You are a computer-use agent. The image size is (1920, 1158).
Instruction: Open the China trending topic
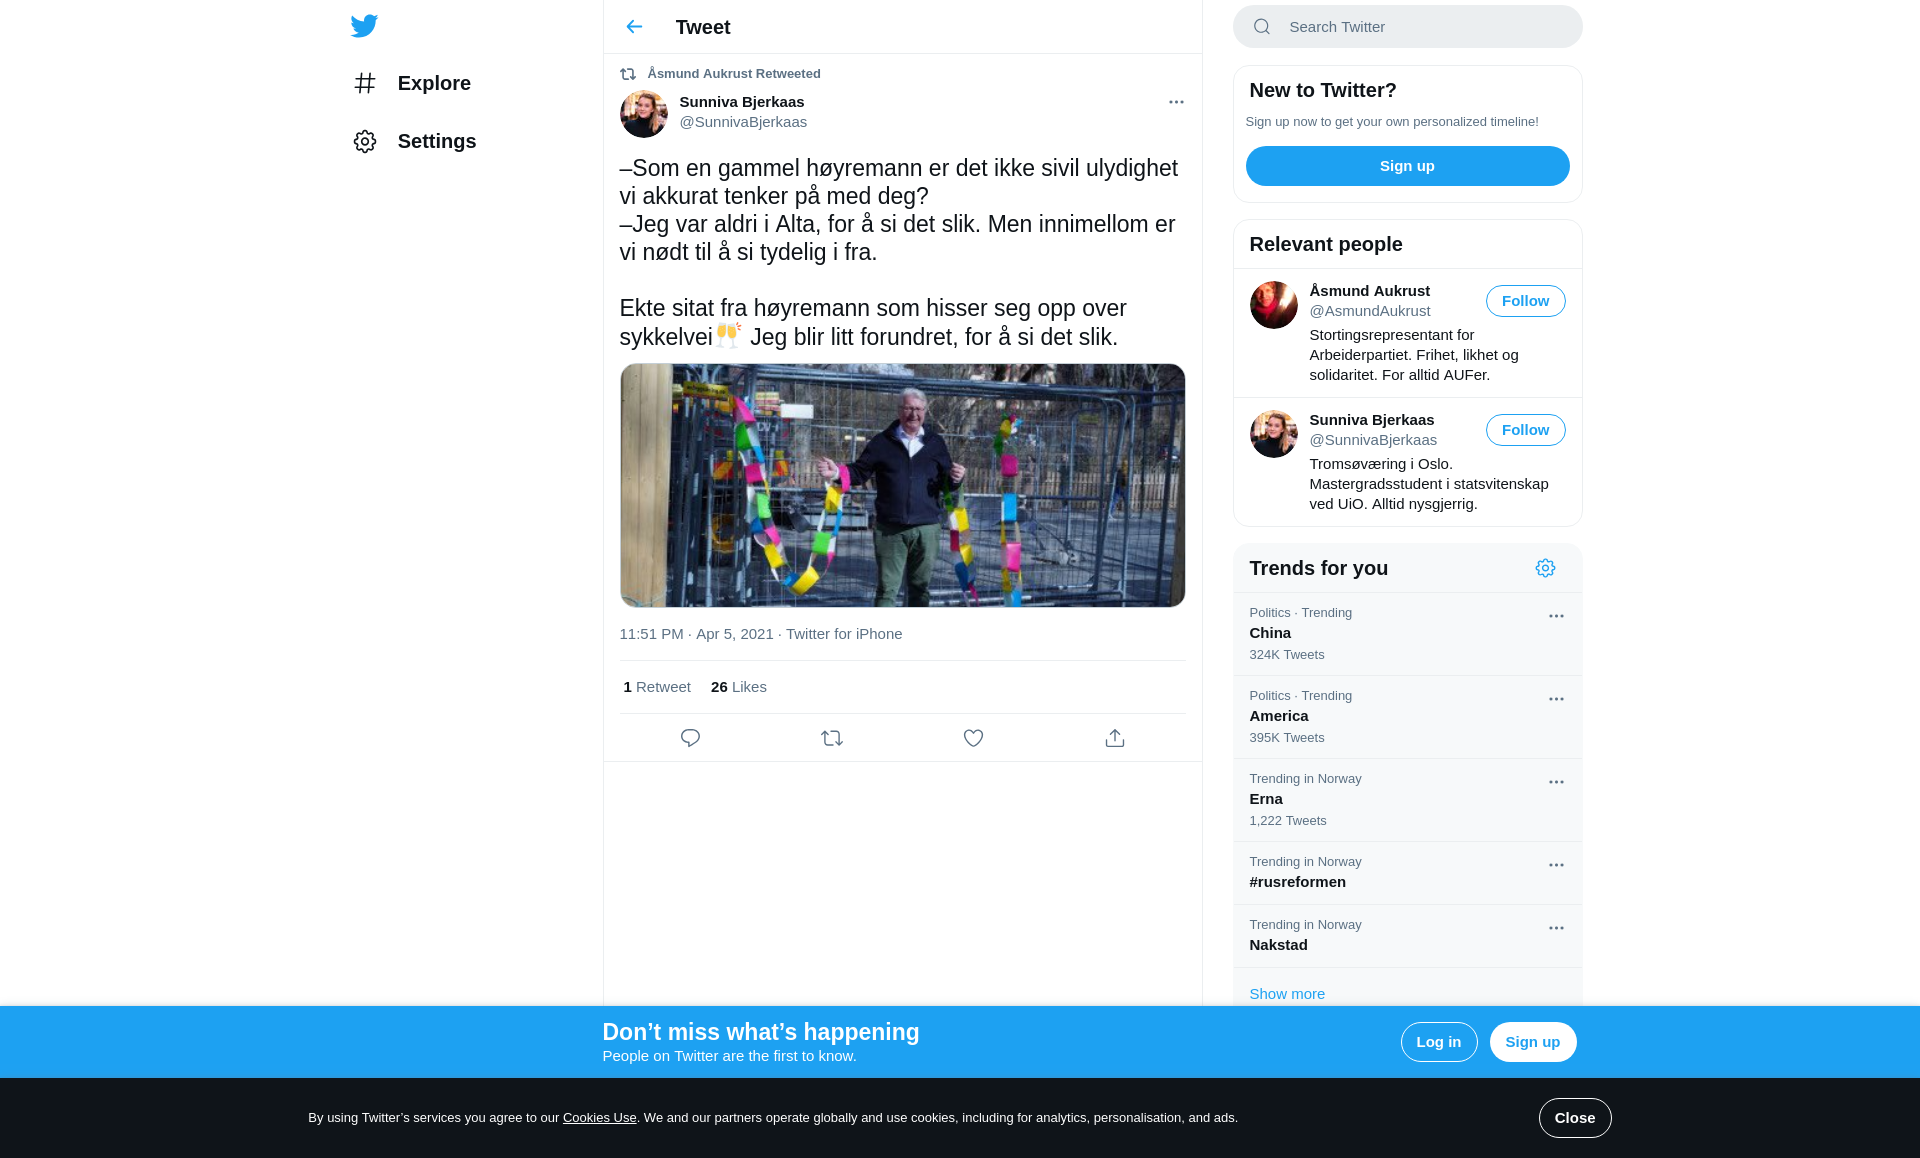click(1408, 634)
